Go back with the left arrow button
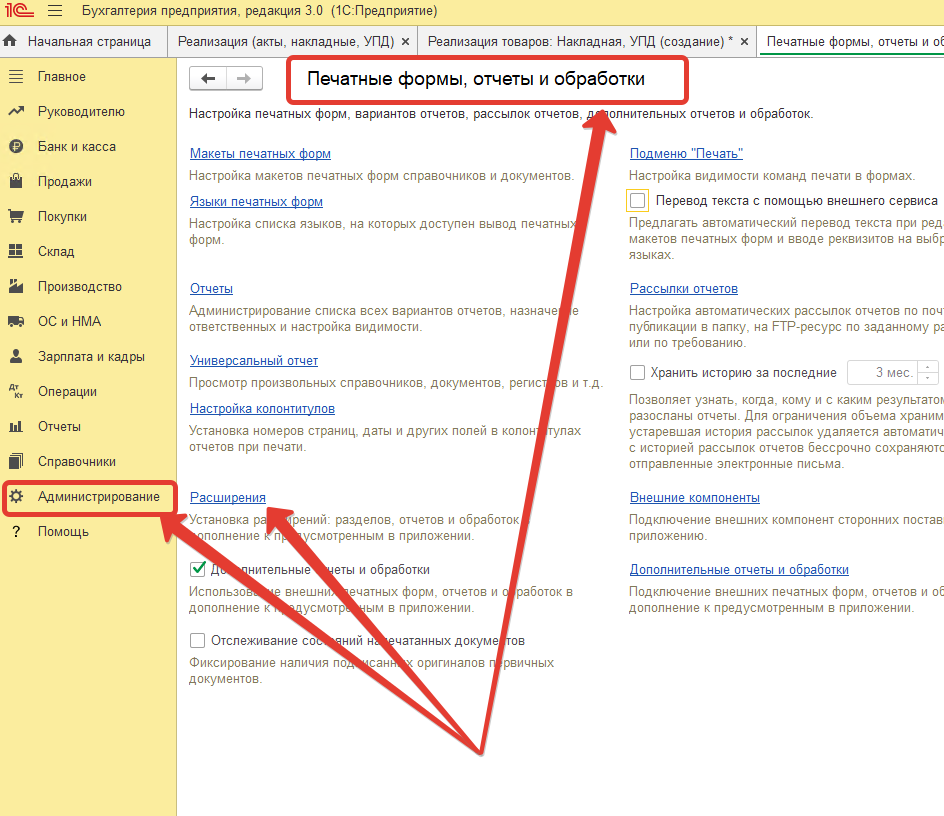Viewport: 944px width, 816px height. [x=208, y=78]
